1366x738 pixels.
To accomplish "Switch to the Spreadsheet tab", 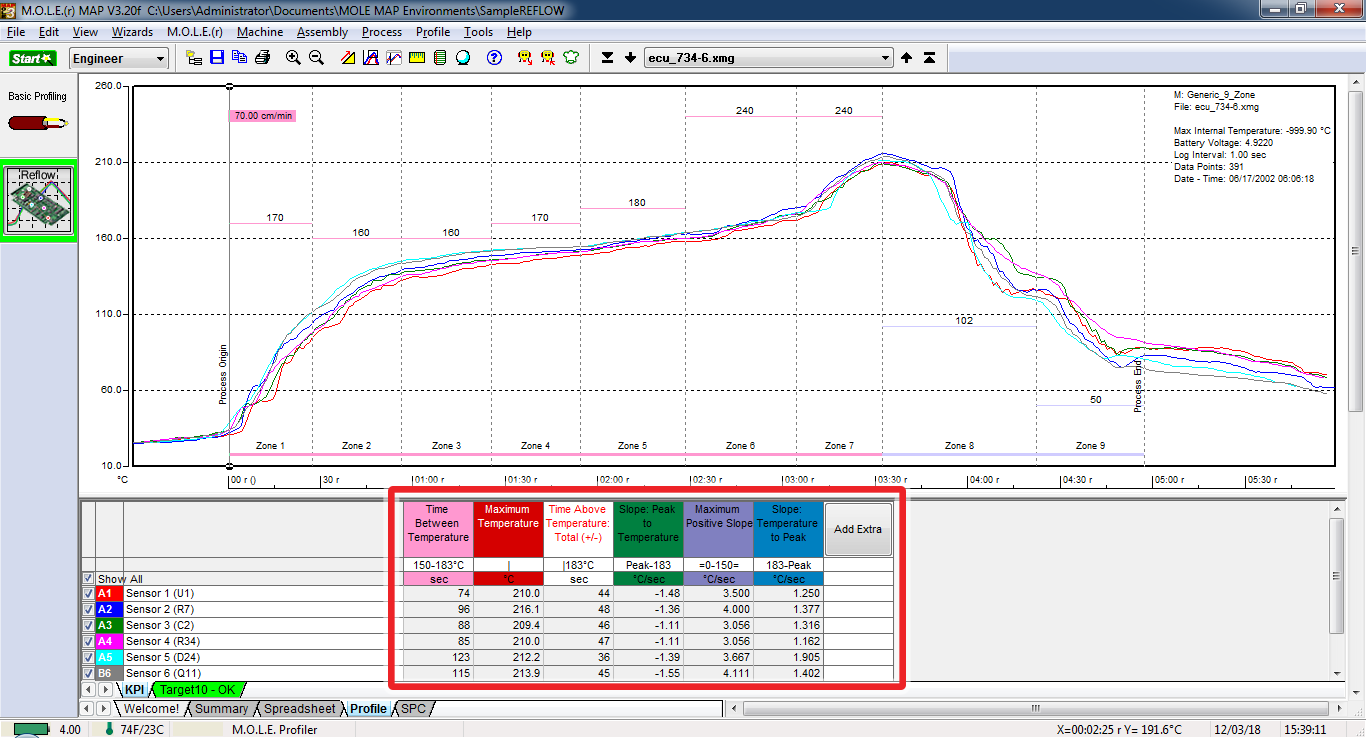I will [x=299, y=709].
